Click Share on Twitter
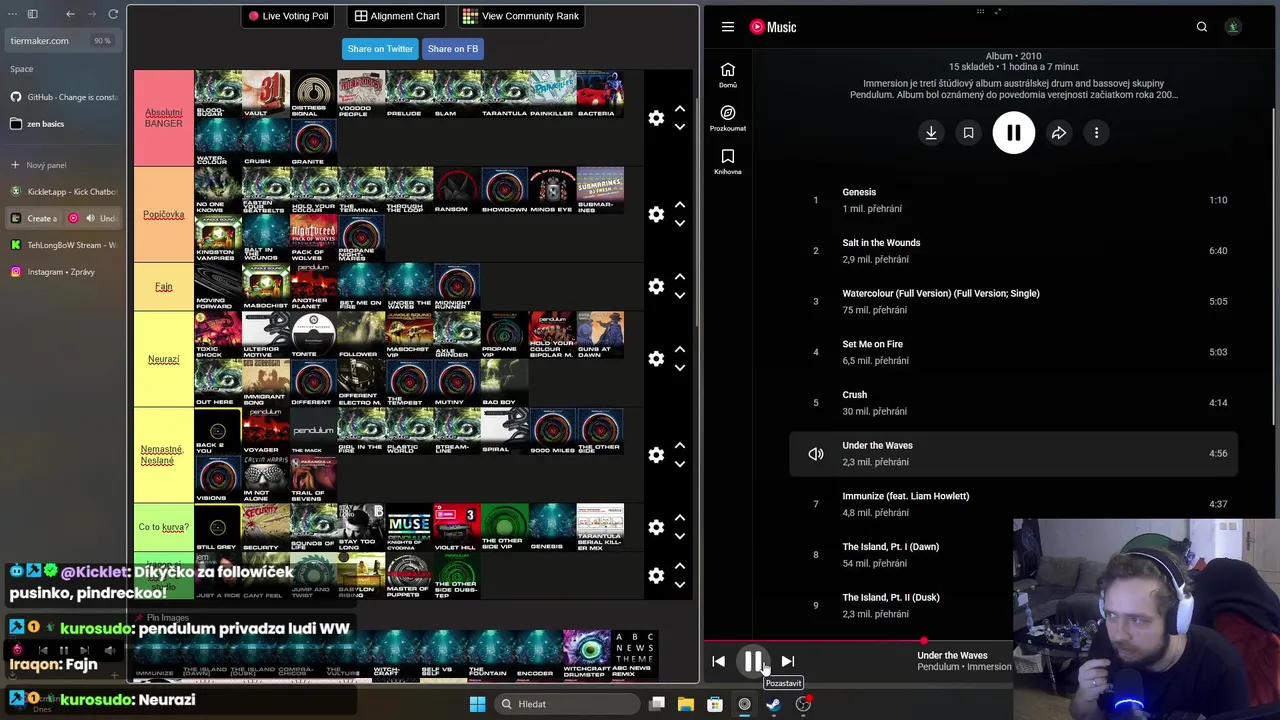1280x720 pixels. [x=380, y=49]
